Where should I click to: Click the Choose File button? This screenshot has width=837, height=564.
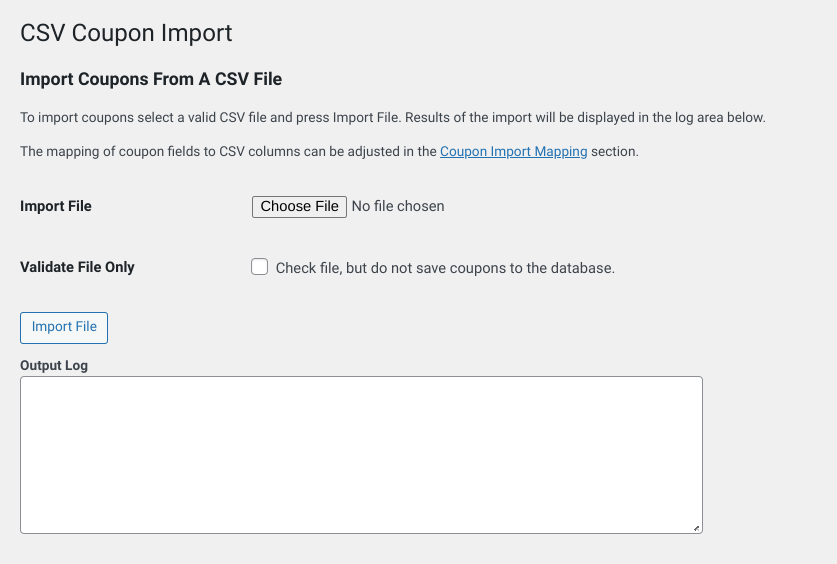[299, 206]
